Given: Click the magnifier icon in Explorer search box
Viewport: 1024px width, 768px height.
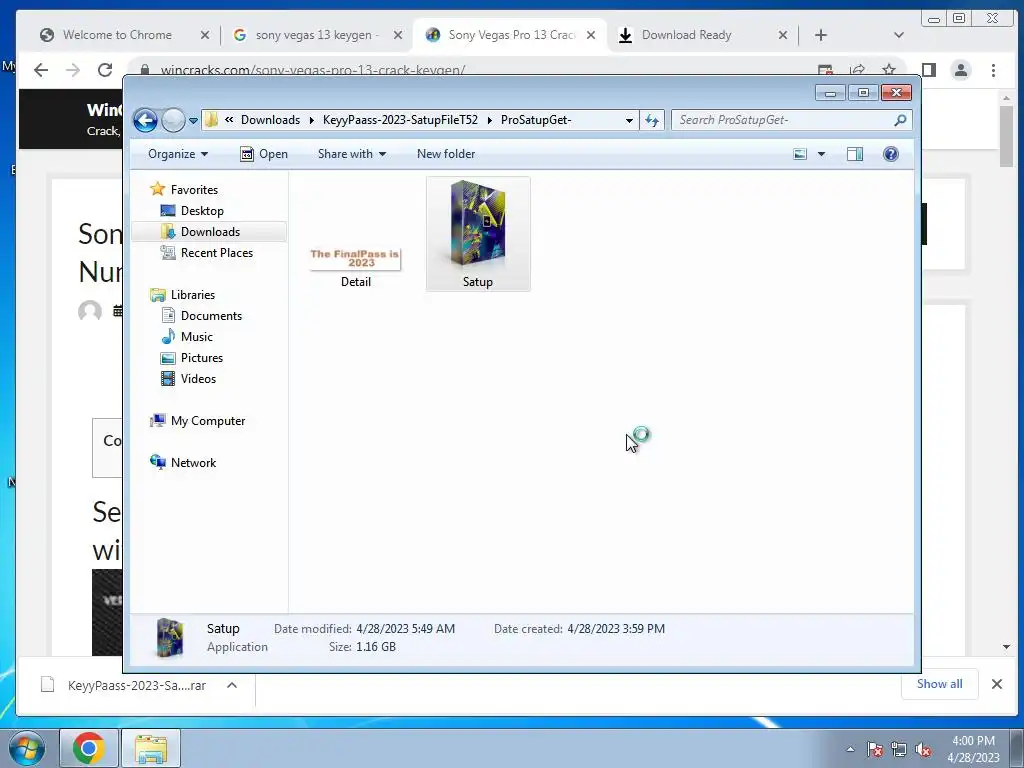Looking at the screenshot, I should [x=901, y=120].
